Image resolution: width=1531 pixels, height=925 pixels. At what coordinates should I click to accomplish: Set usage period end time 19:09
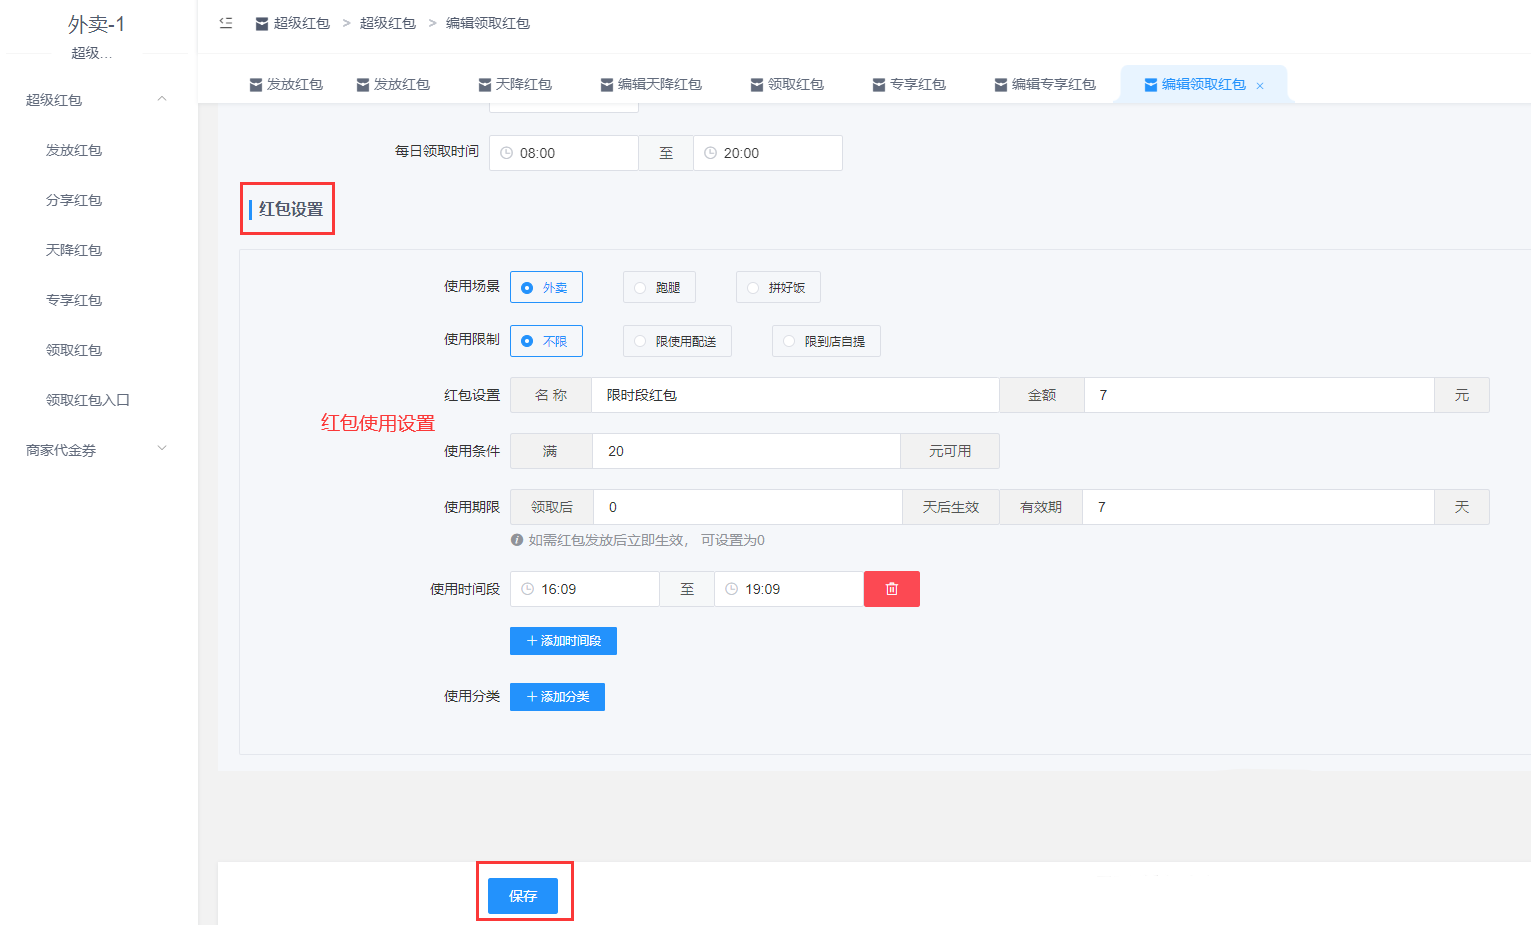click(789, 589)
